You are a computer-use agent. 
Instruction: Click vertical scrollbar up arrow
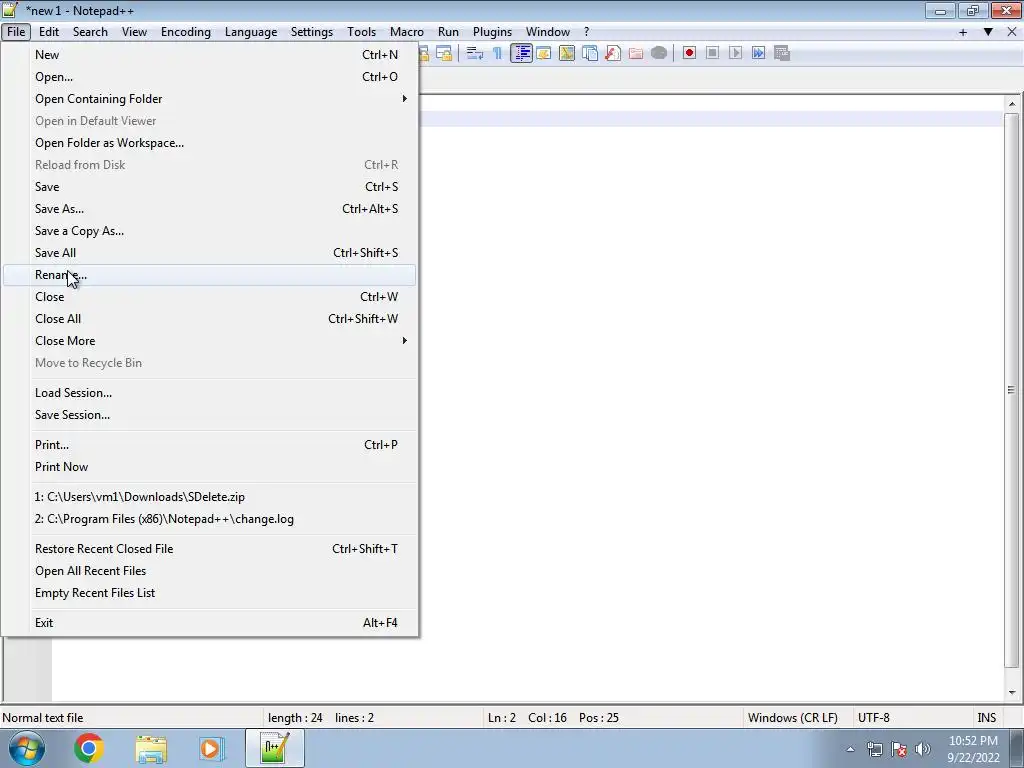tap(1012, 104)
